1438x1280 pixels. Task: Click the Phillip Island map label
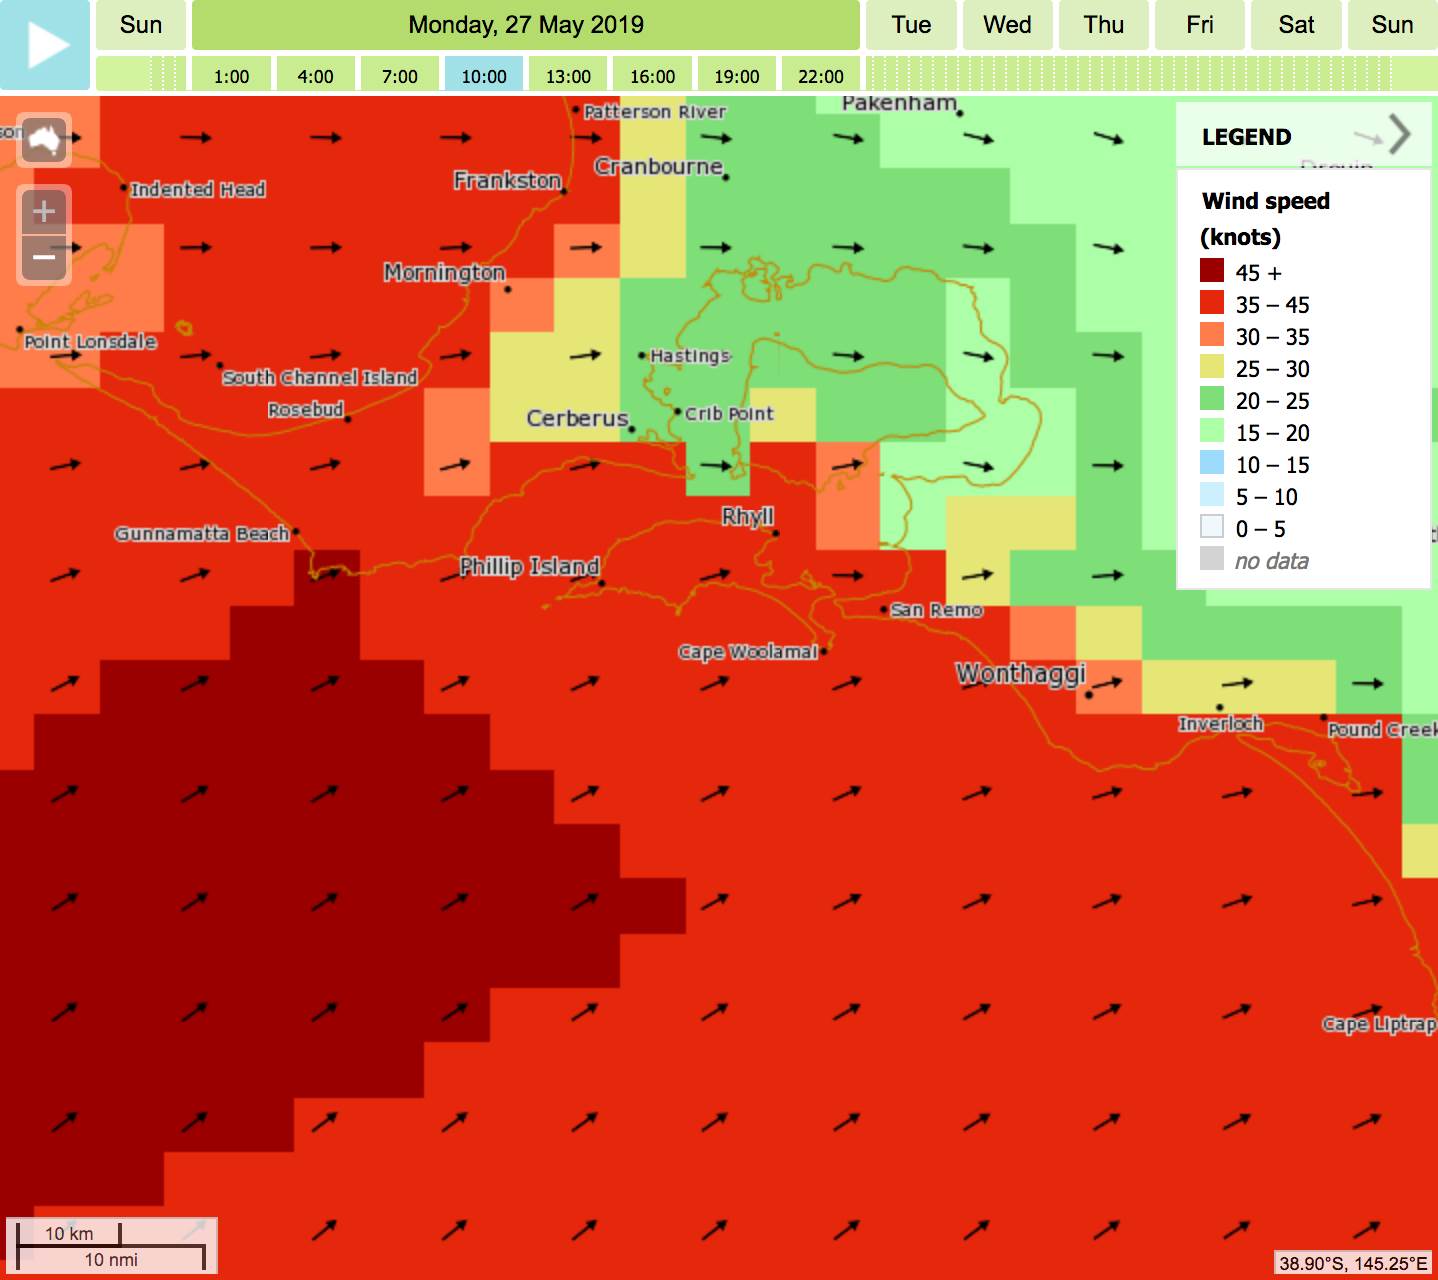pos(529,567)
